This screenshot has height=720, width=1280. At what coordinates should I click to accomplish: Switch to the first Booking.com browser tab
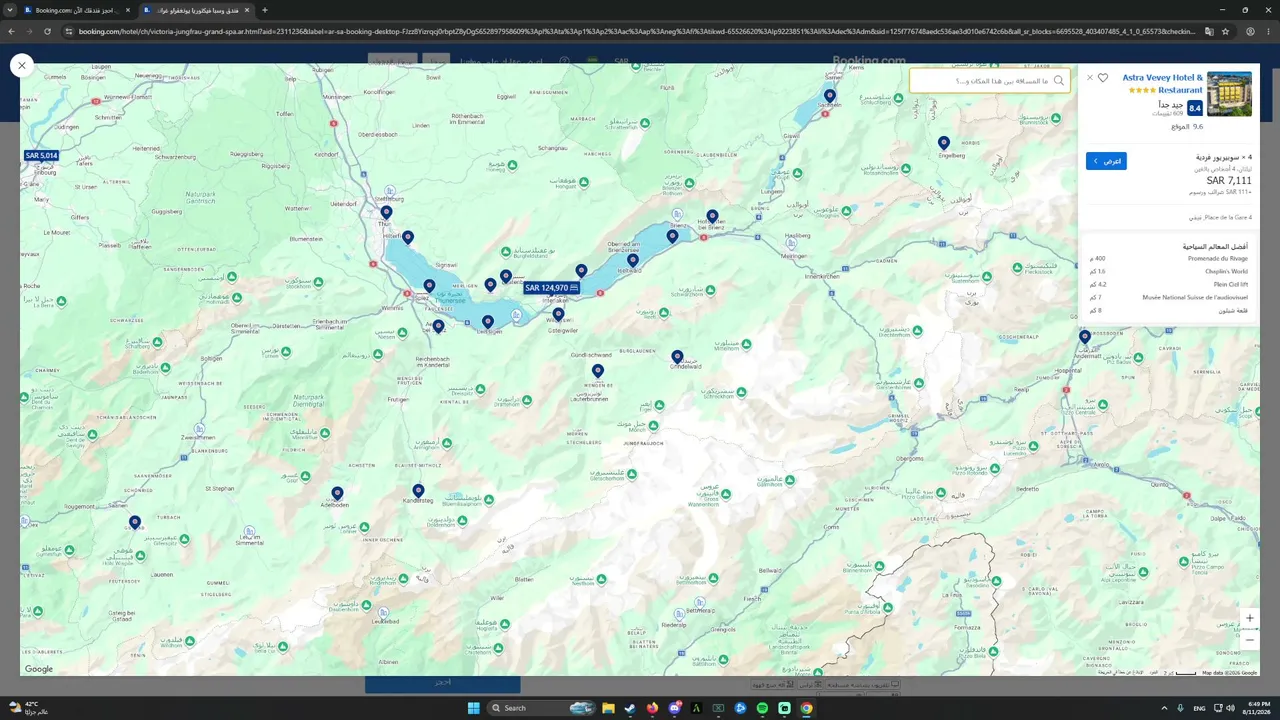(77, 10)
